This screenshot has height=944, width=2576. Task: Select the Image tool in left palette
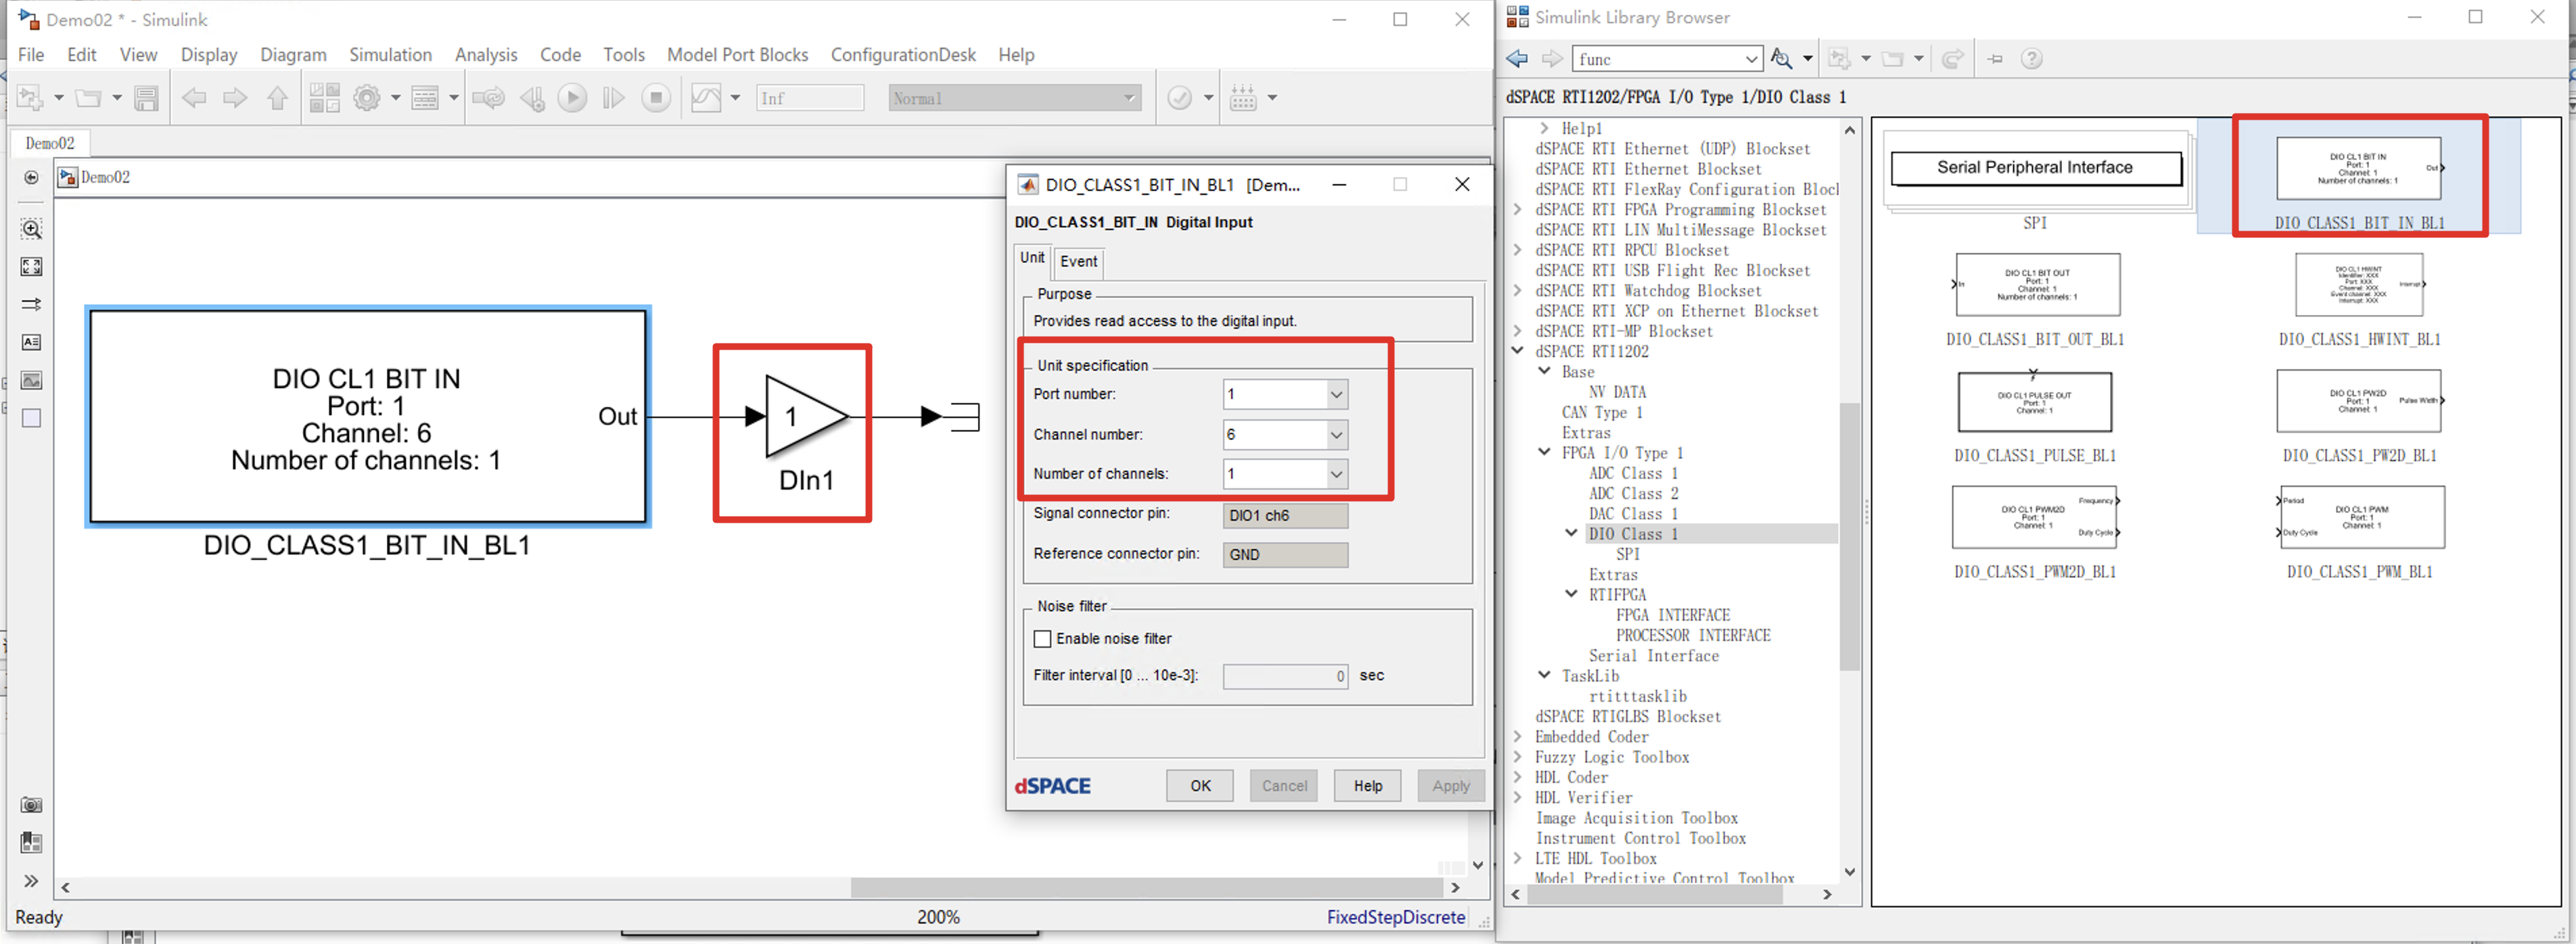pos(31,380)
